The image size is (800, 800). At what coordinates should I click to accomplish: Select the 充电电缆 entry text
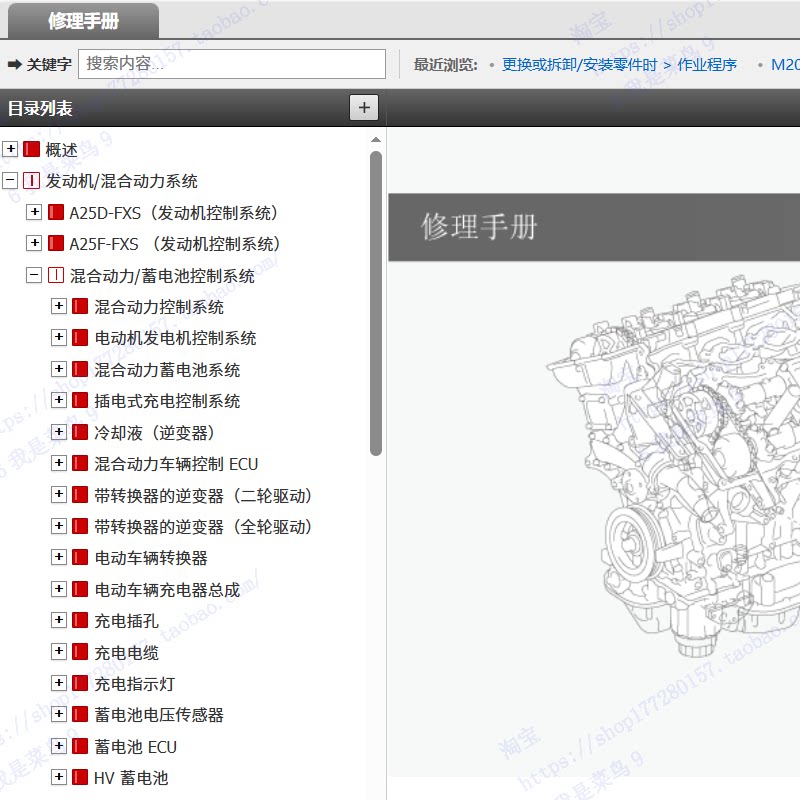(x=127, y=653)
